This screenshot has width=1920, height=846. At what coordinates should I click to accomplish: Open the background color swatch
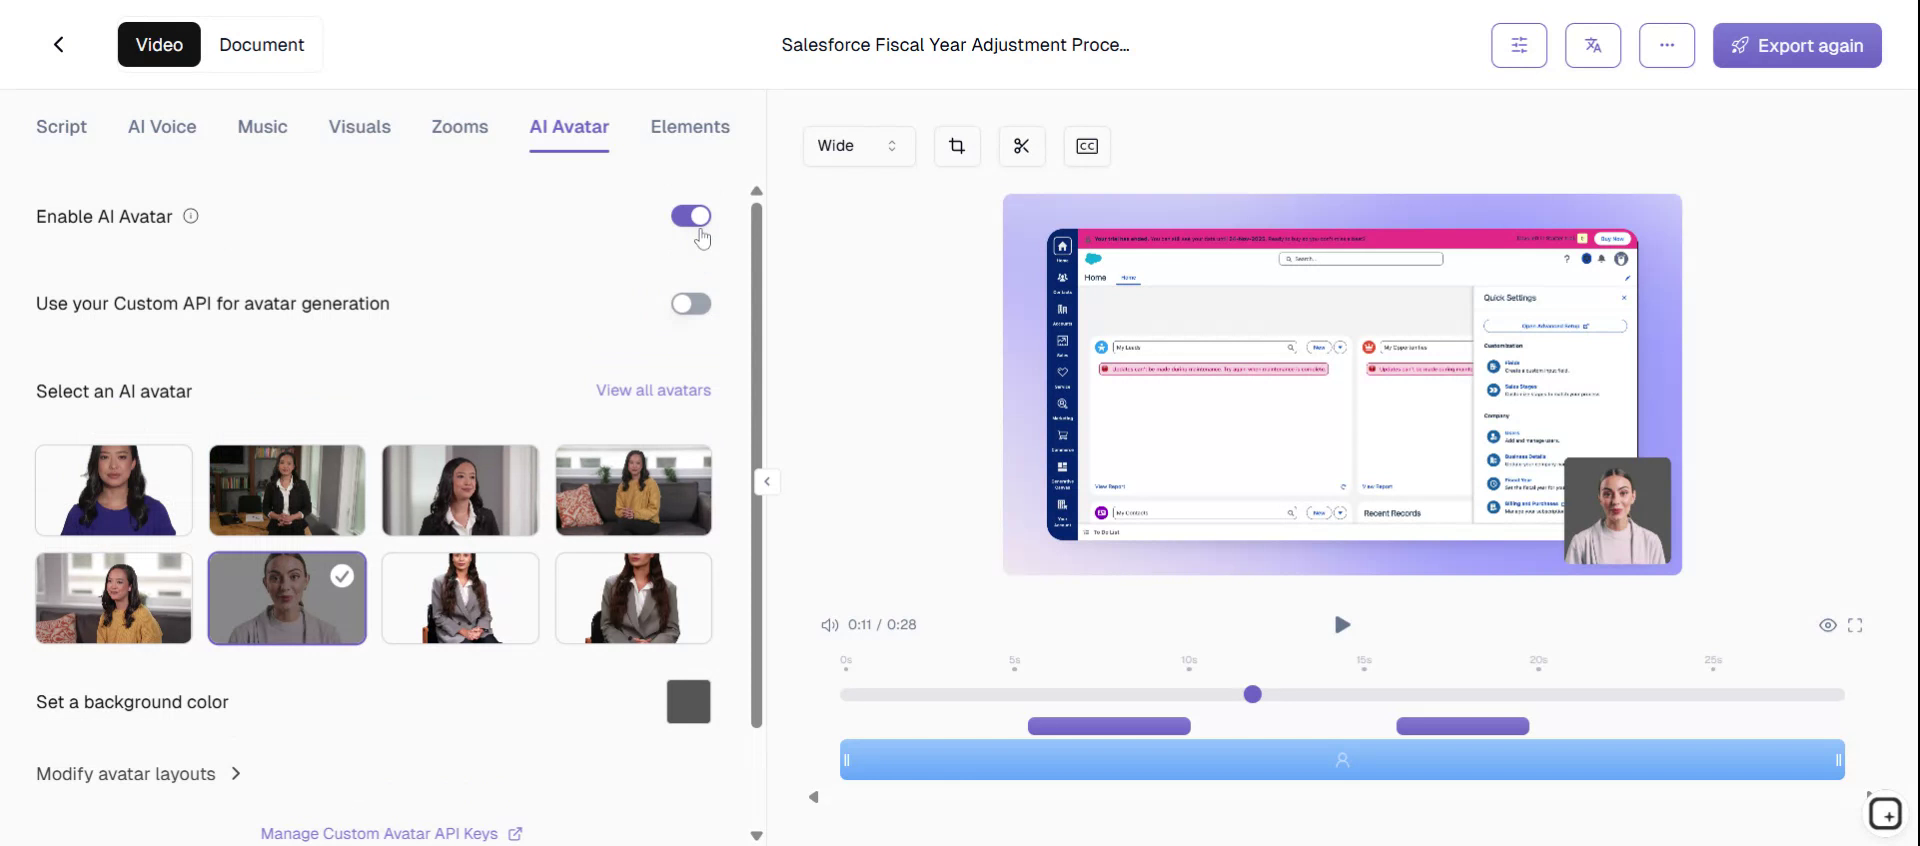tap(689, 702)
